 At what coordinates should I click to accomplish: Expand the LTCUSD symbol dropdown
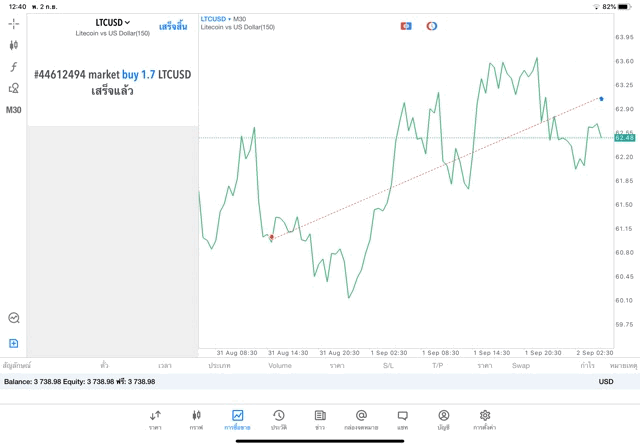point(113,22)
